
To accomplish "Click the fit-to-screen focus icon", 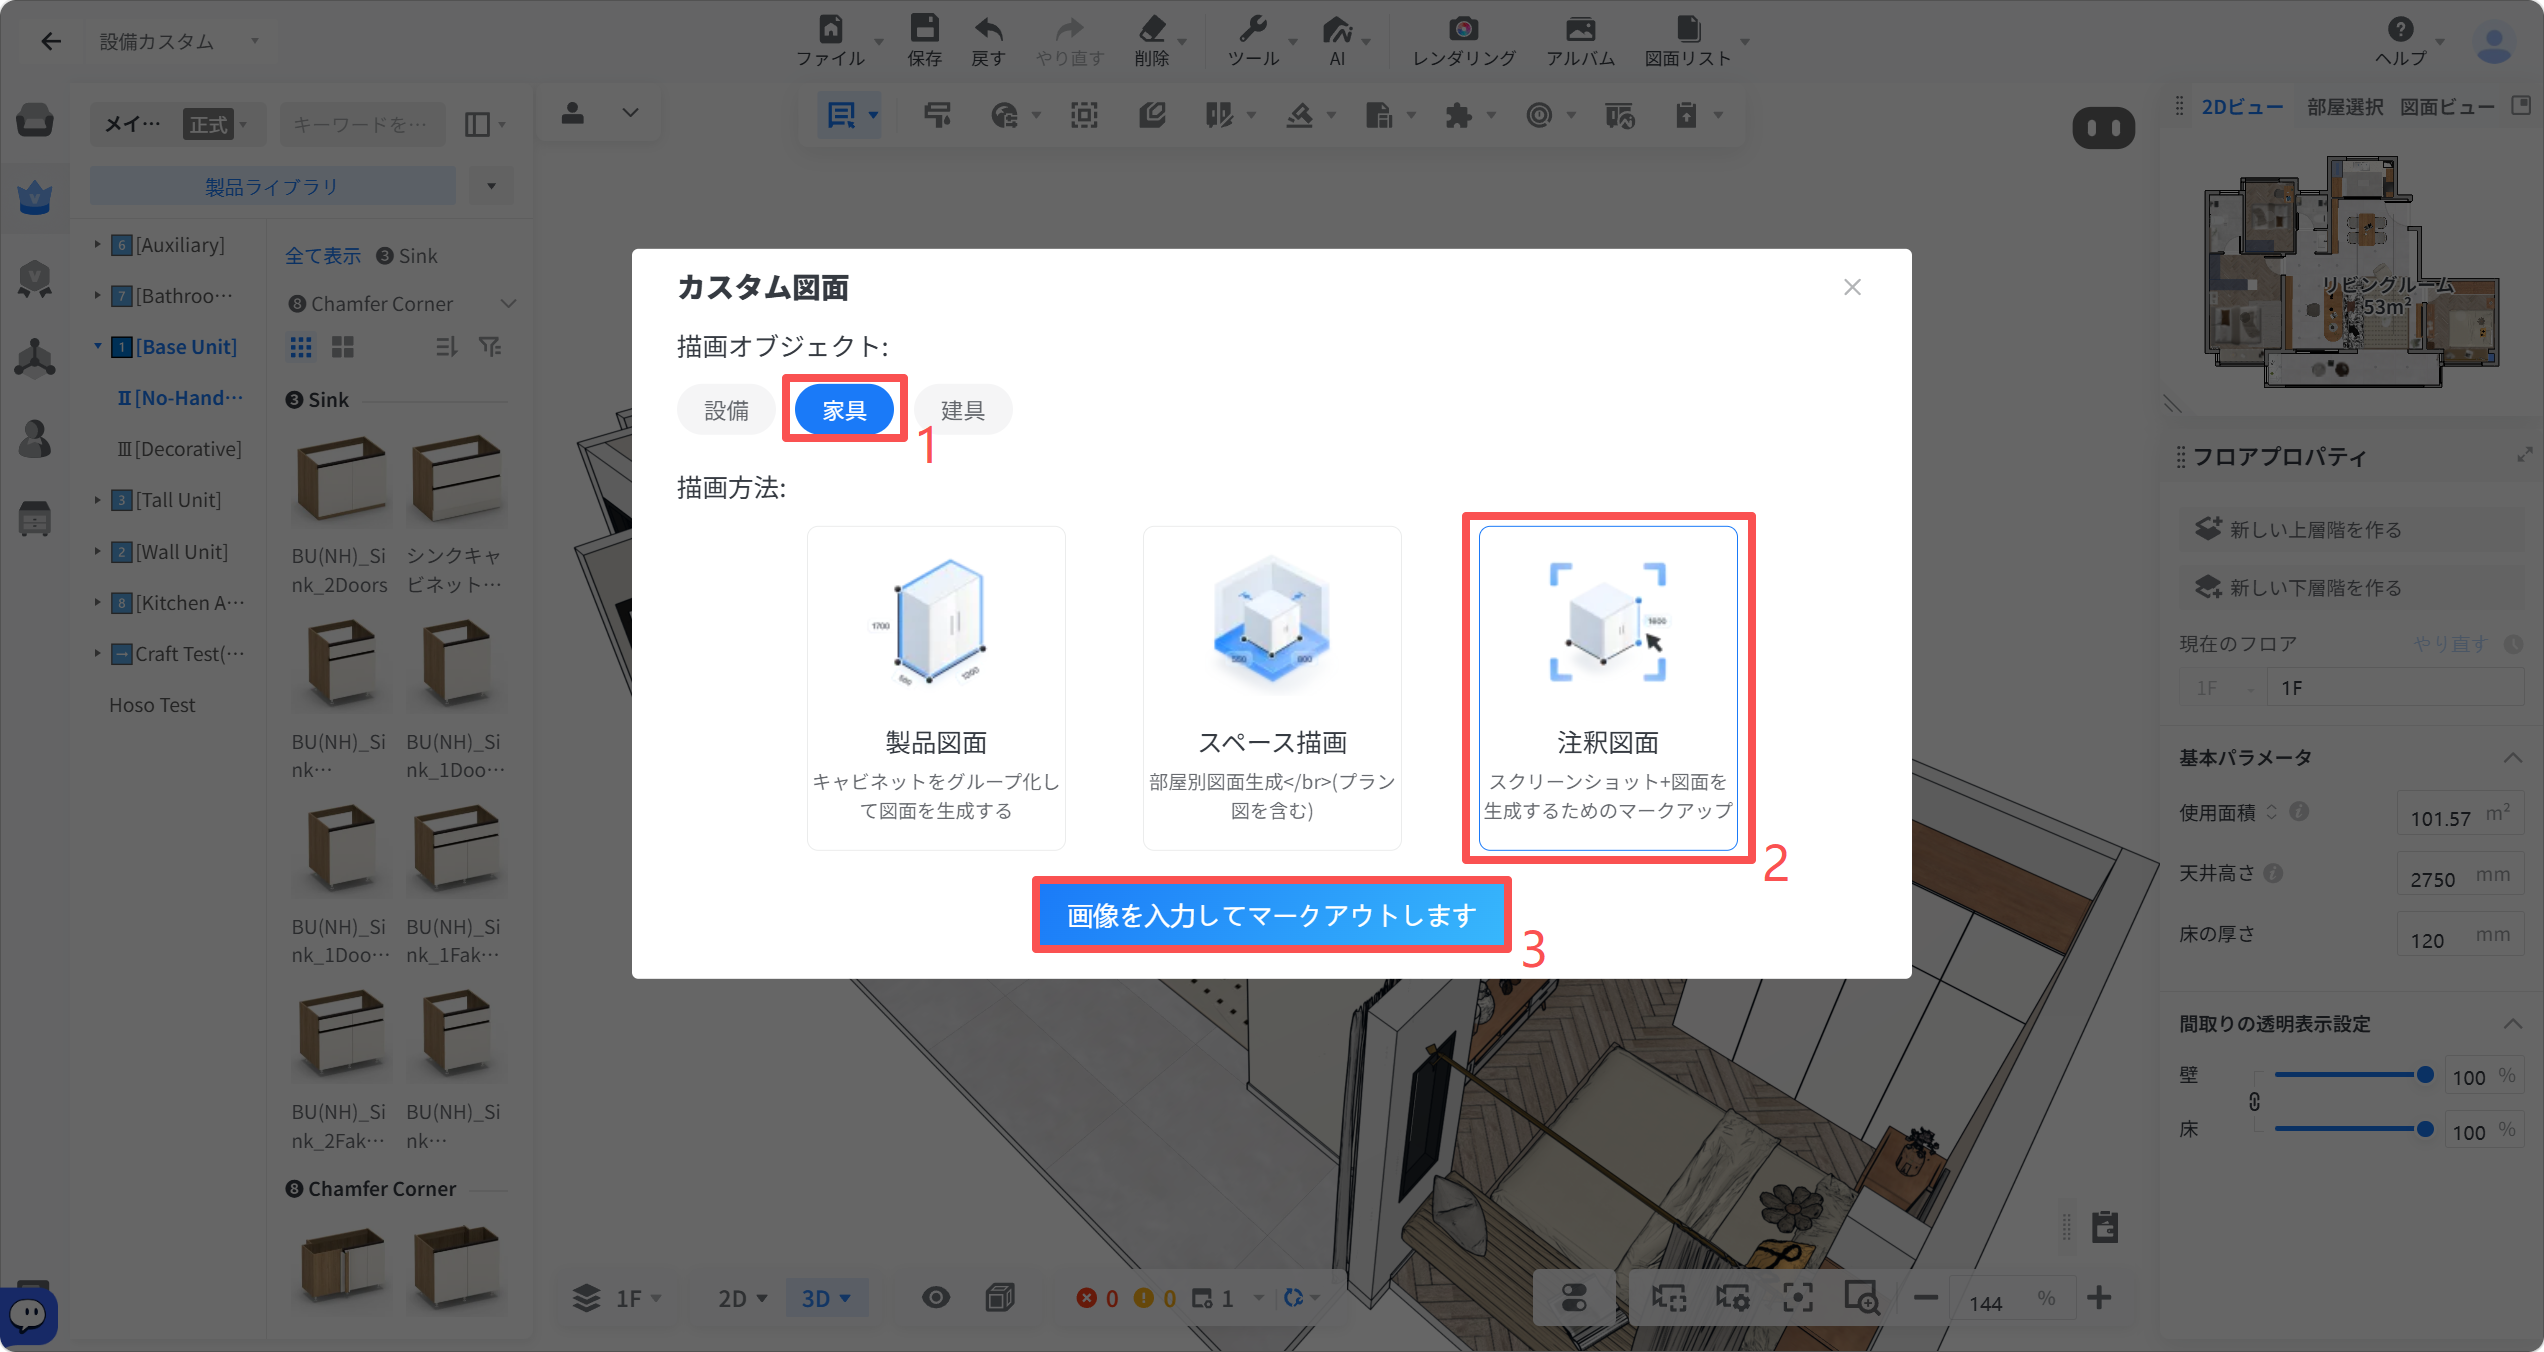I will click(x=1797, y=1298).
